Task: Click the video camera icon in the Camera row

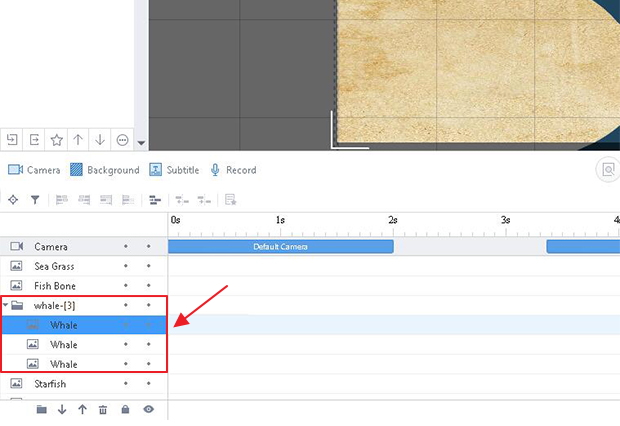Action: pyautogui.click(x=17, y=246)
